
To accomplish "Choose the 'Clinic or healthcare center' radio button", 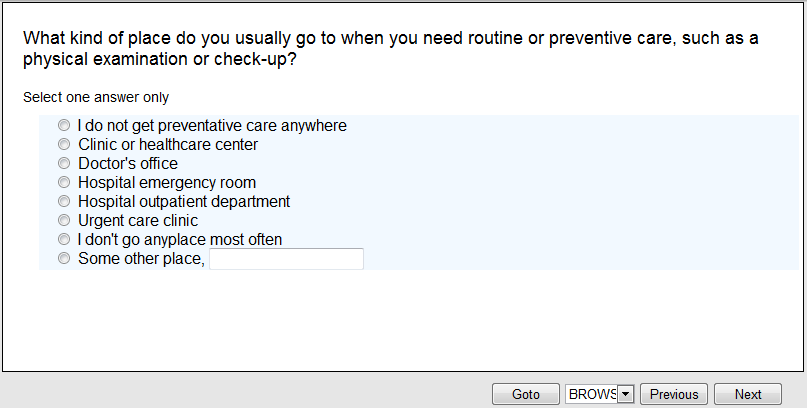I will click(65, 145).
